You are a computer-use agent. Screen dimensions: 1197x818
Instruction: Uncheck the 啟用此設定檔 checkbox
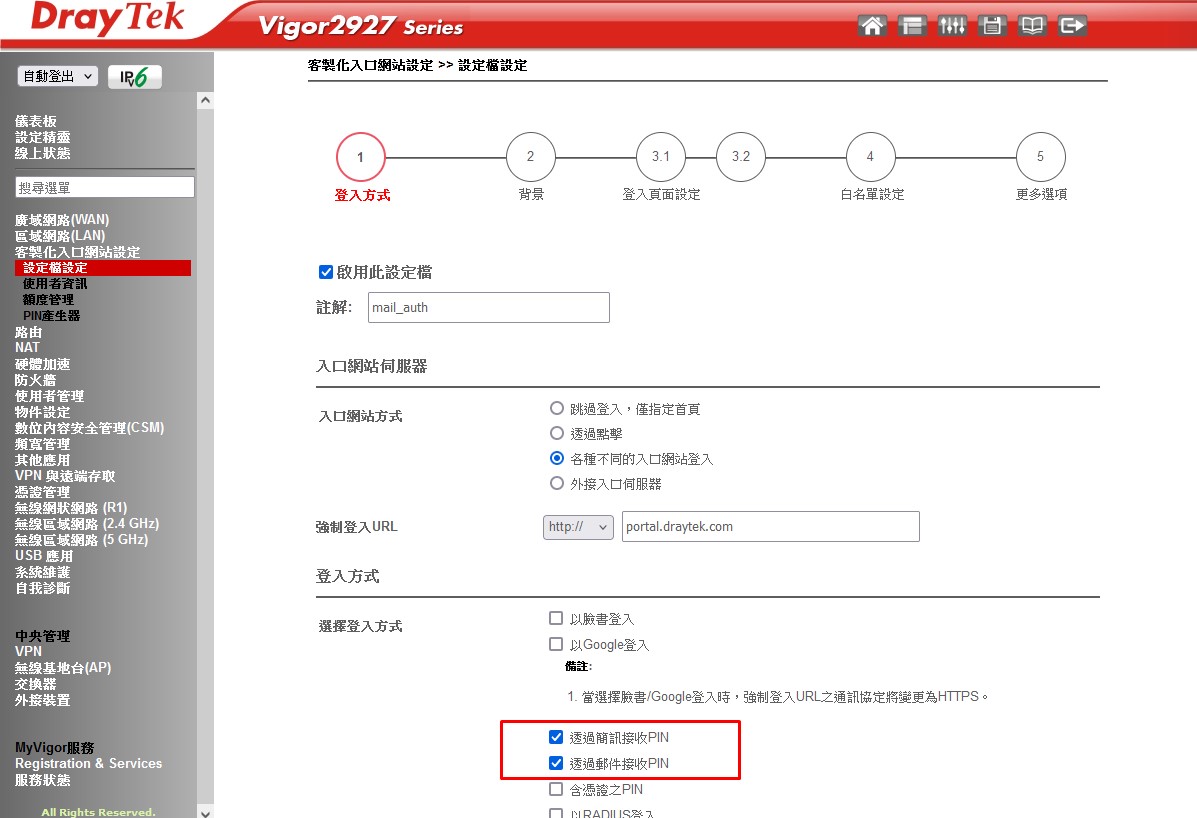325,272
